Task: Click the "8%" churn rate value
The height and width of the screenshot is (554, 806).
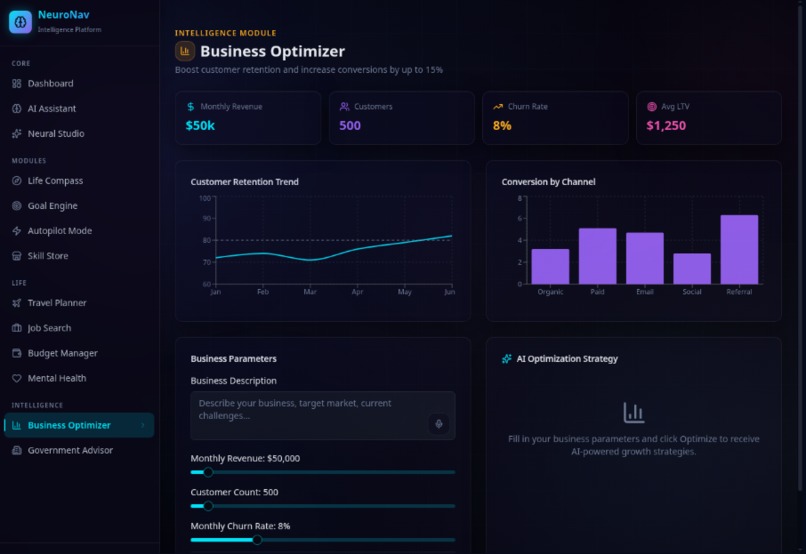Action: 502,125
